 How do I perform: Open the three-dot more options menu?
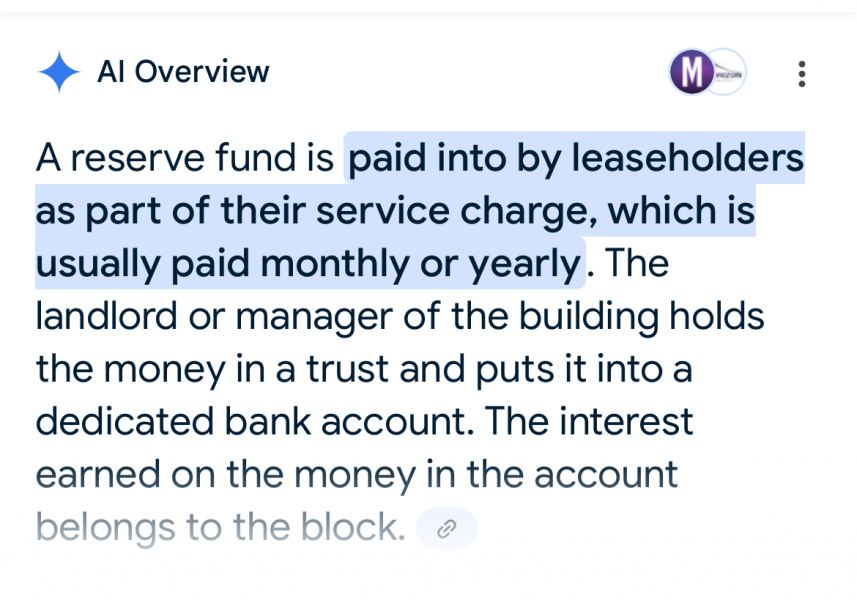pyautogui.click(x=801, y=73)
